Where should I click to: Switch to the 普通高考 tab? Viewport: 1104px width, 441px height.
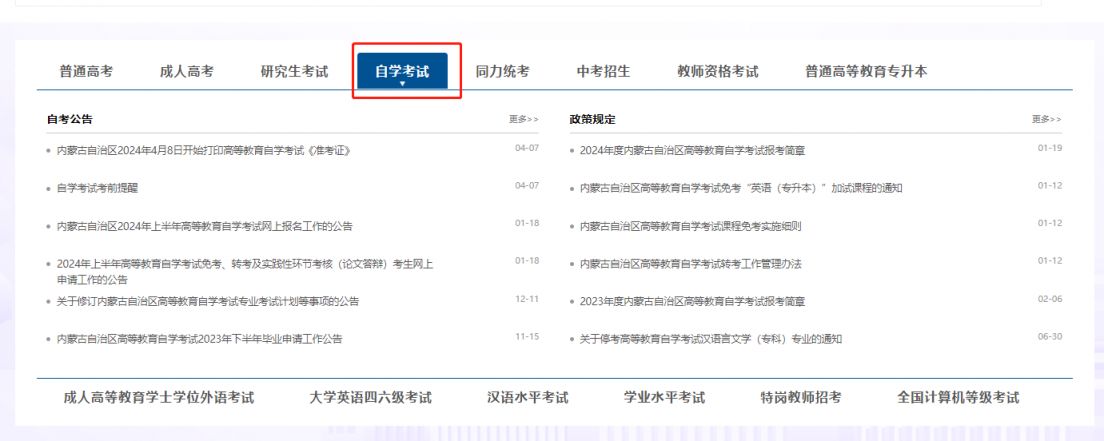86,71
